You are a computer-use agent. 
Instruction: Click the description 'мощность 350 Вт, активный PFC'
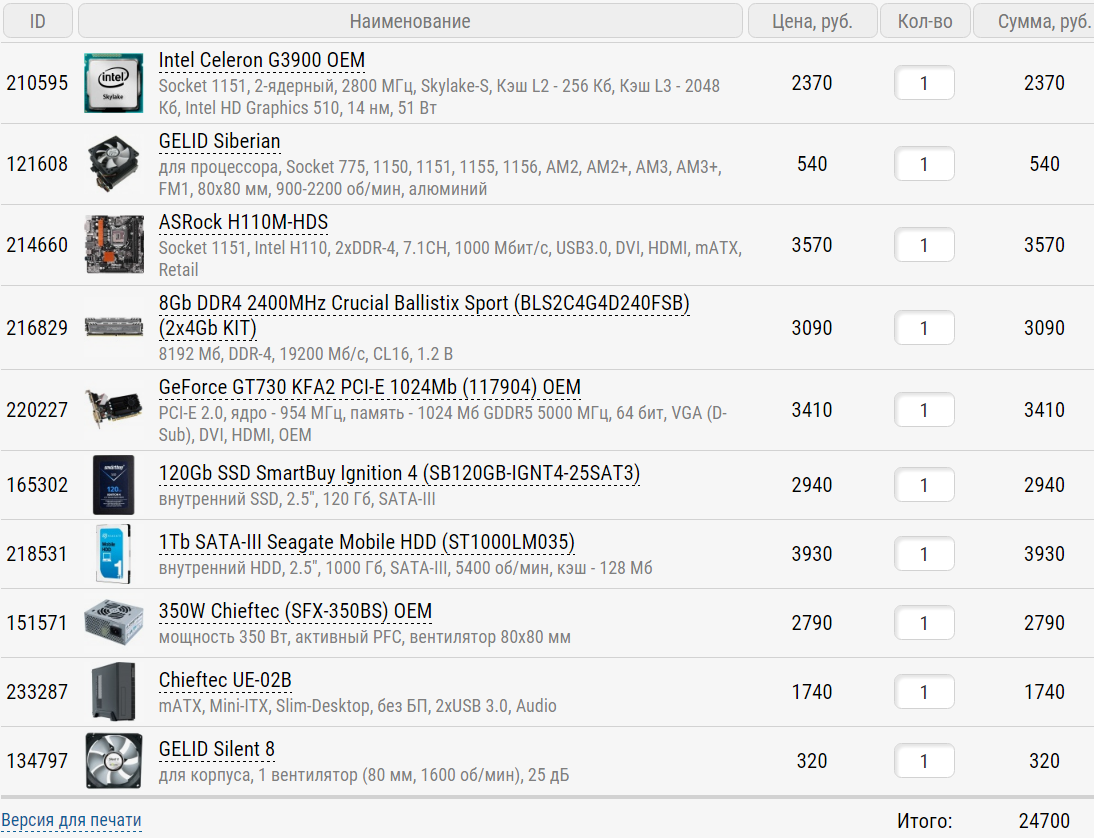click(x=364, y=637)
